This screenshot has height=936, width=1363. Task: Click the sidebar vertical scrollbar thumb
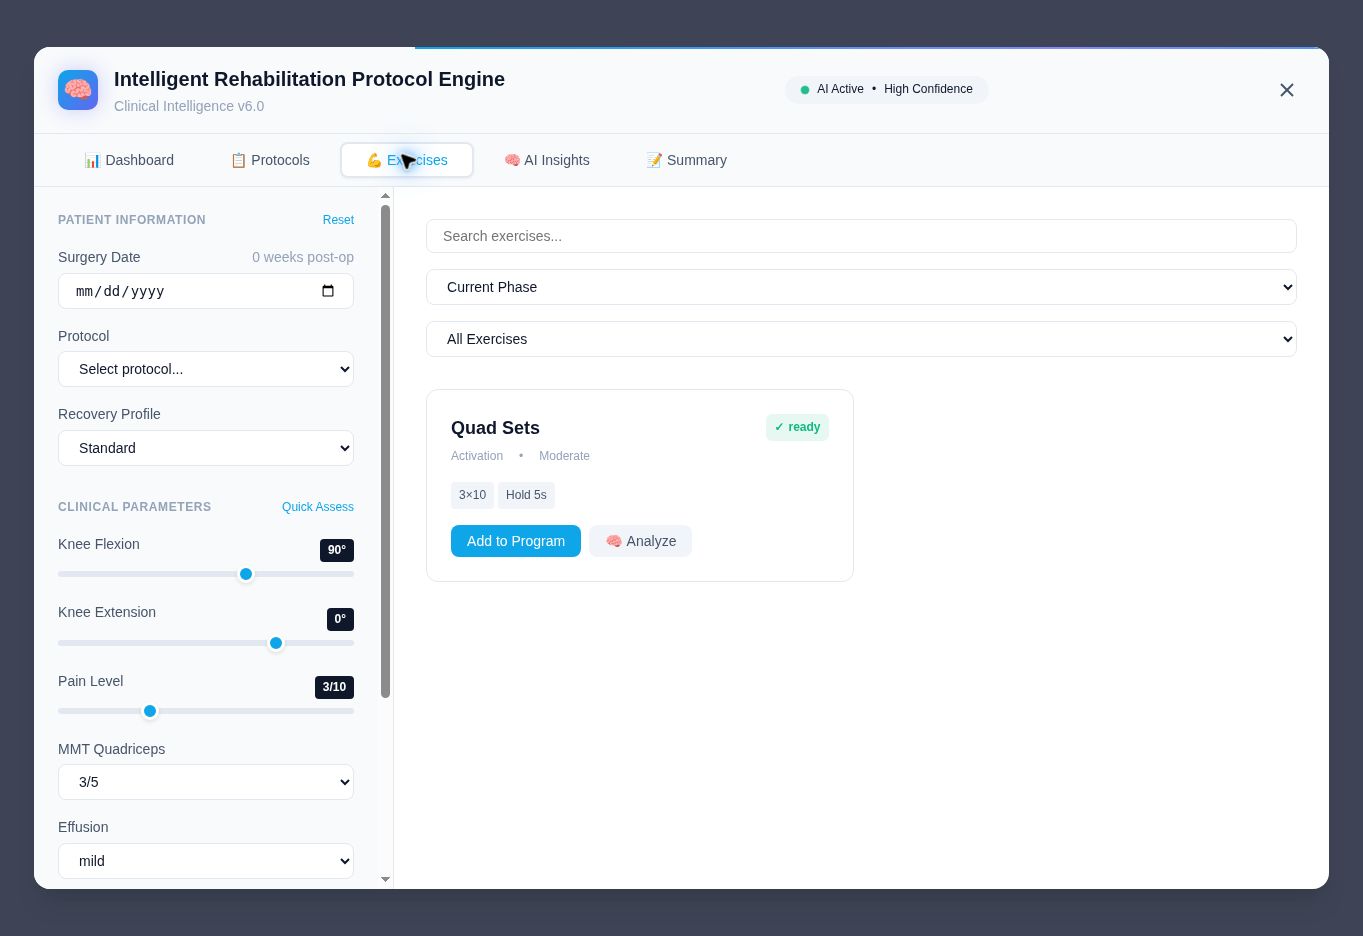click(386, 451)
